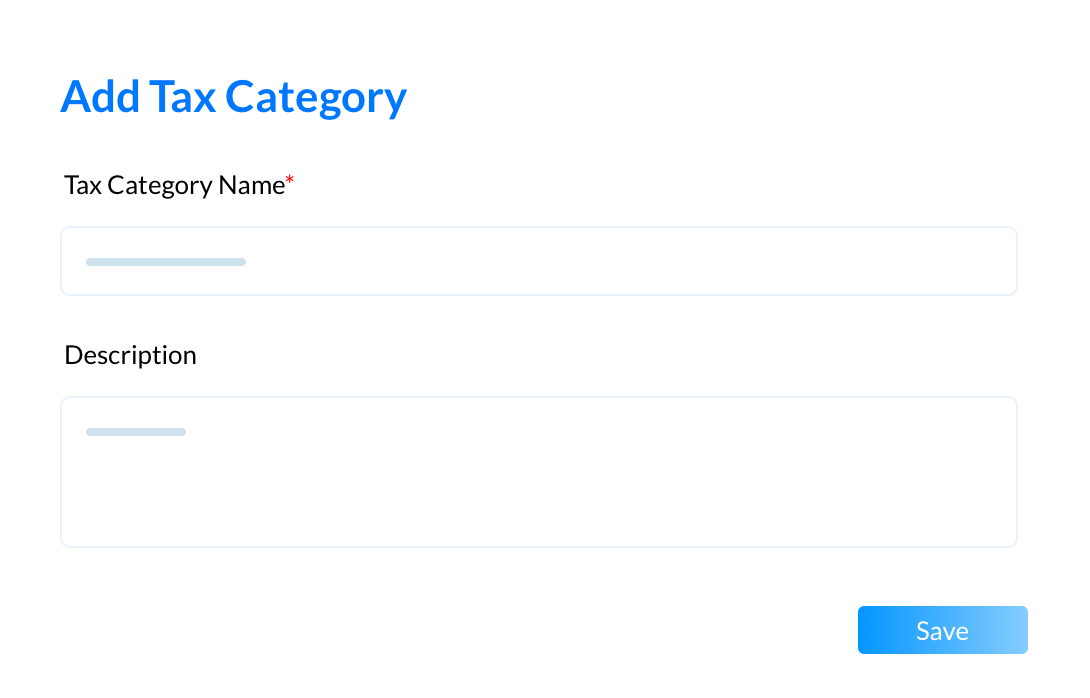
Task: Click the word Tax in the heading
Action: pos(183,97)
